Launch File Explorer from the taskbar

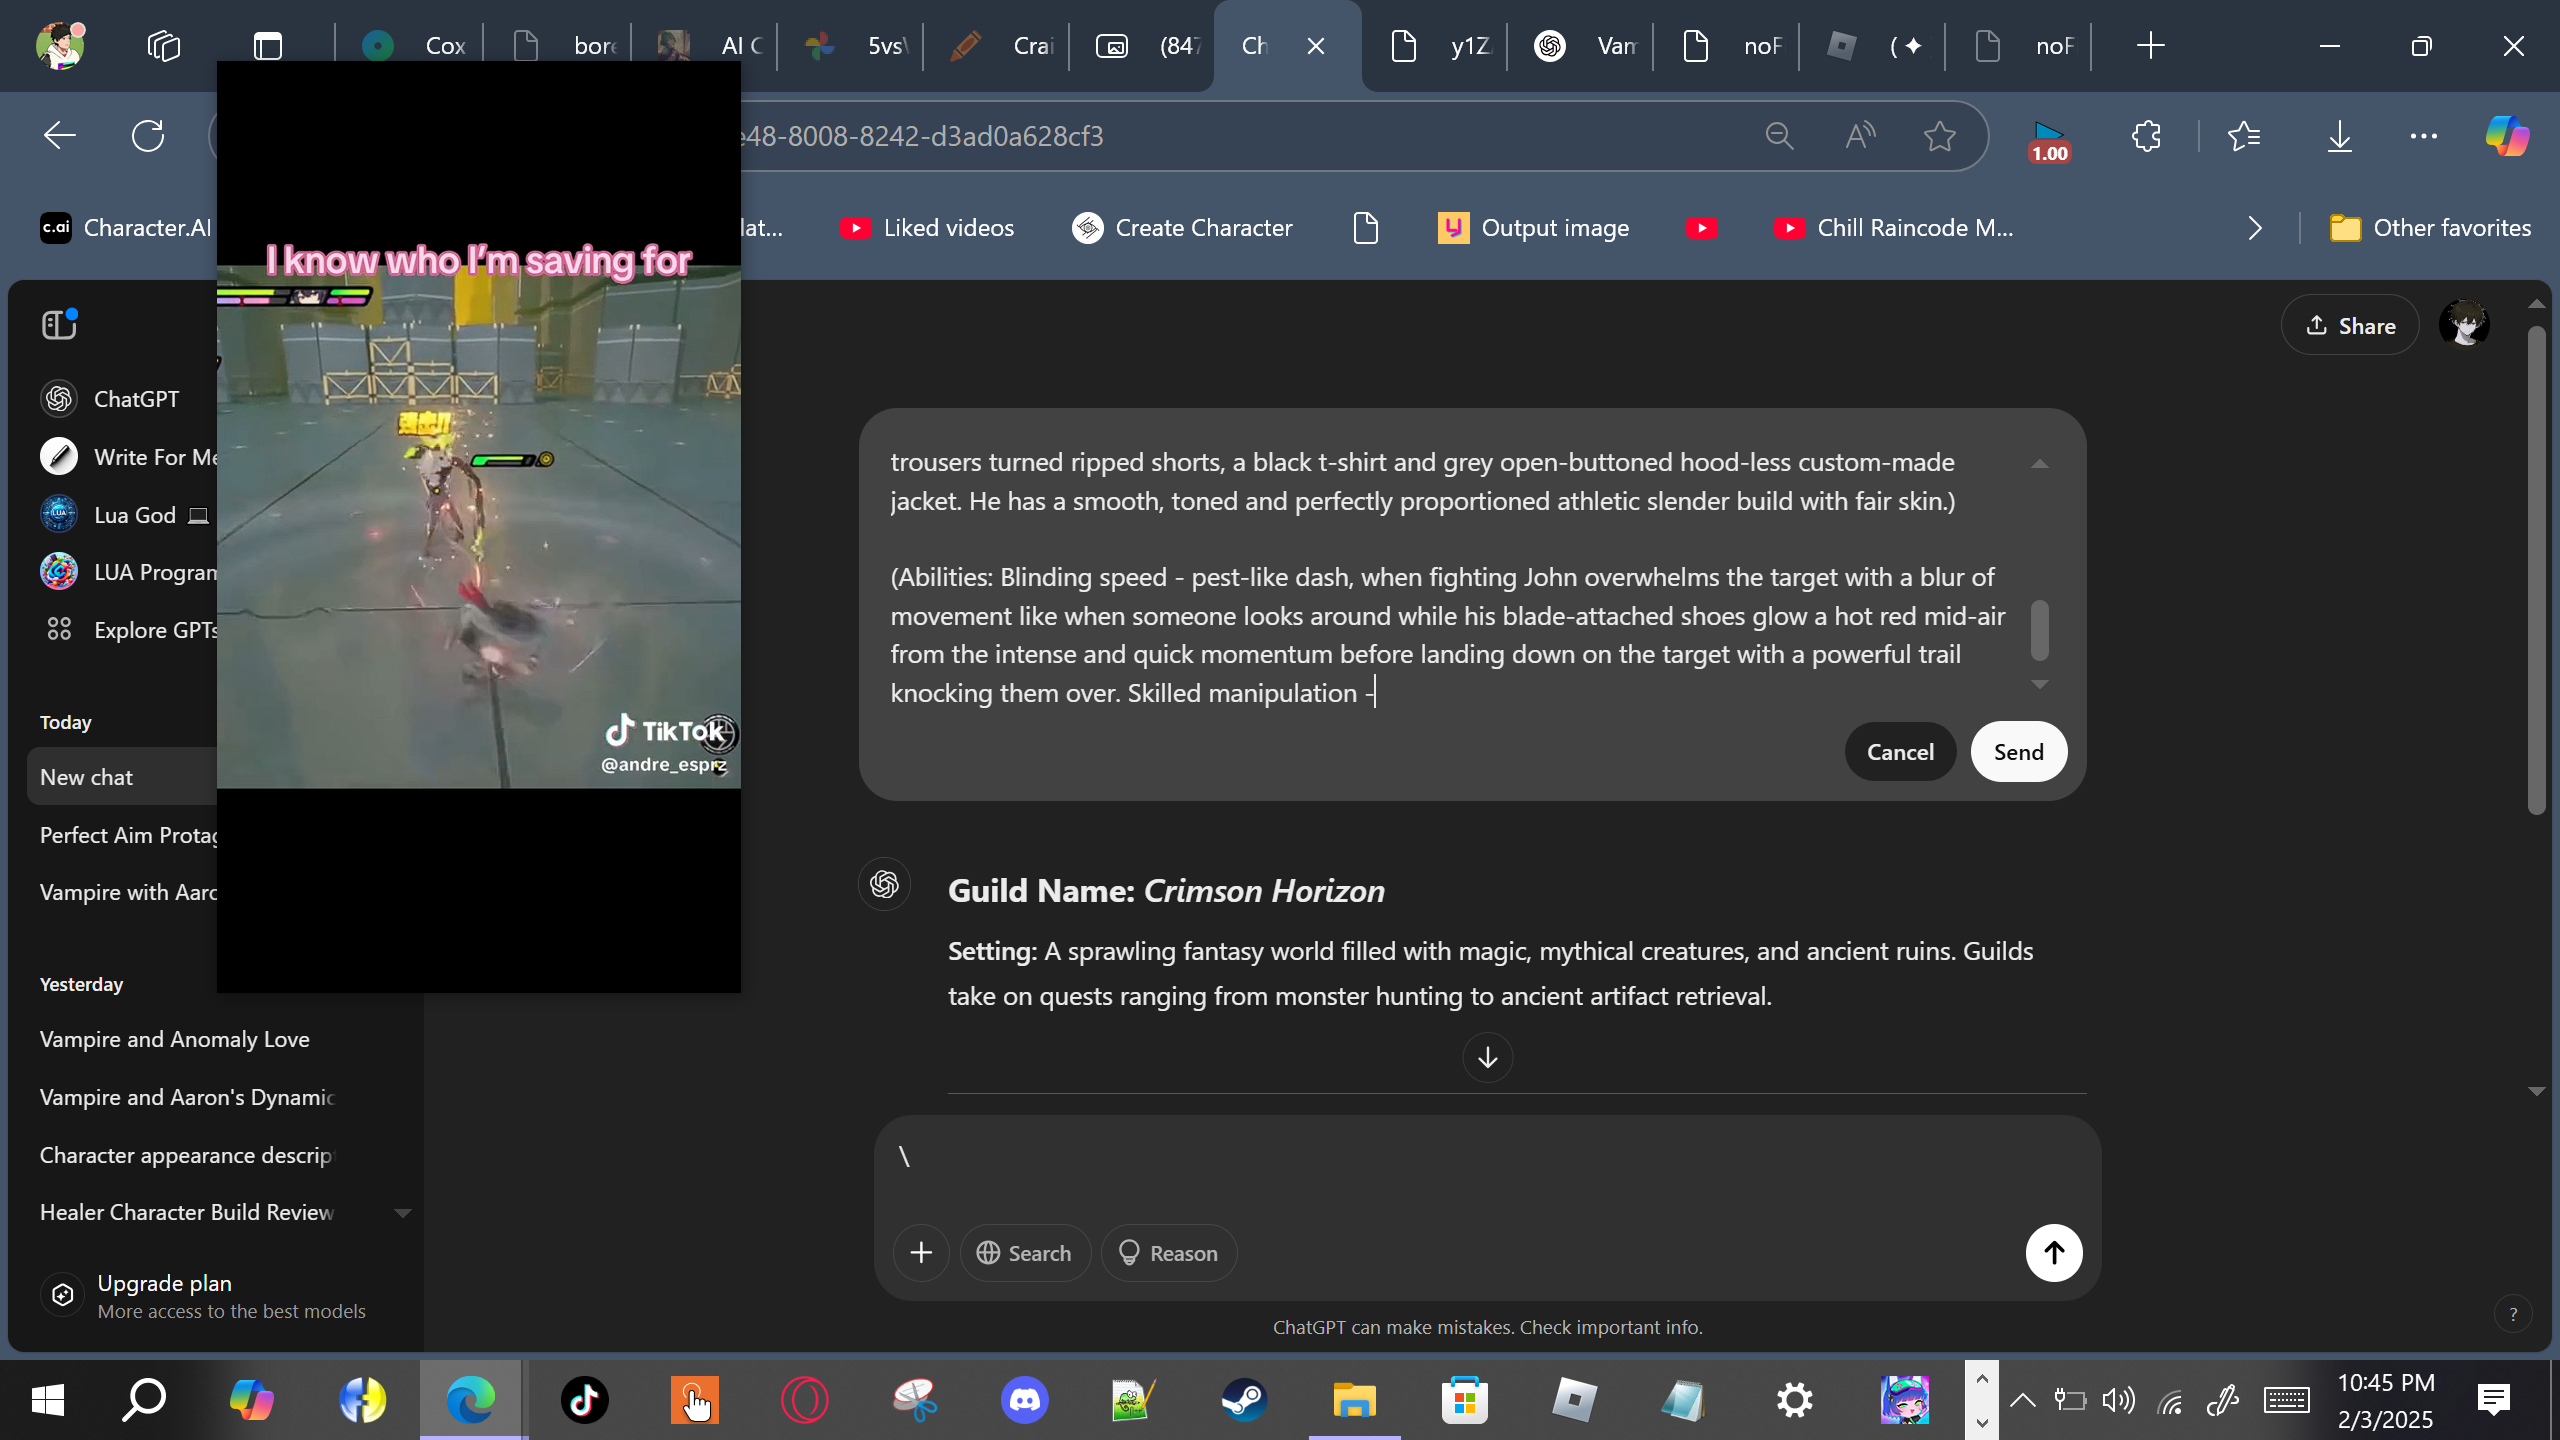point(1354,1400)
